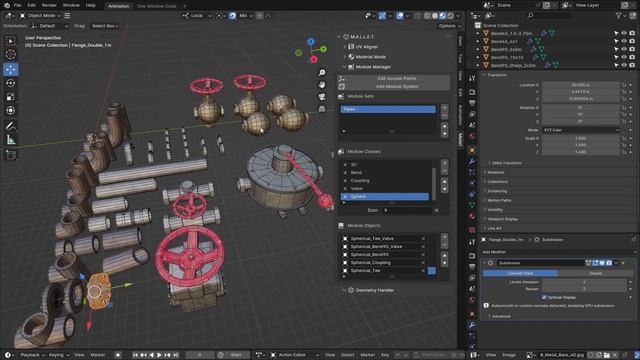The height and width of the screenshot is (360, 640).
Task: Click the Select Box tool icon
Action: 11,41
